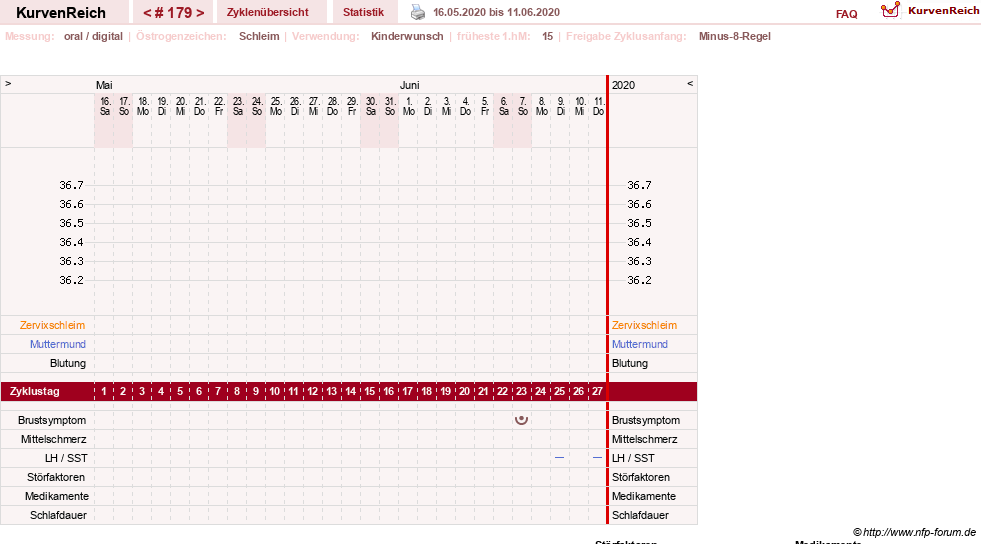The width and height of the screenshot is (981, 544).
Task: Click the left LH / SST row label
Action: pos(66,458)
